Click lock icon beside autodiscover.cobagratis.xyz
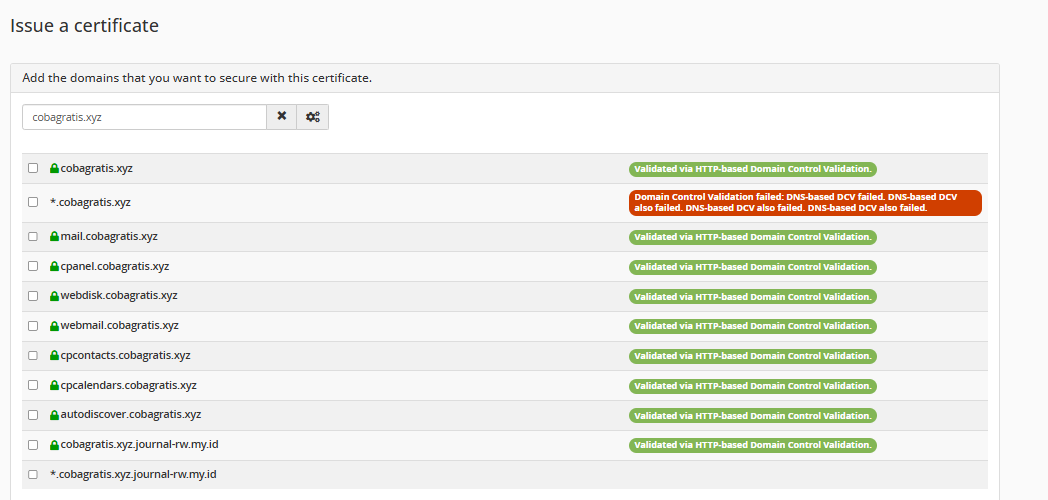1048x500 pixels. pos(55,415)
